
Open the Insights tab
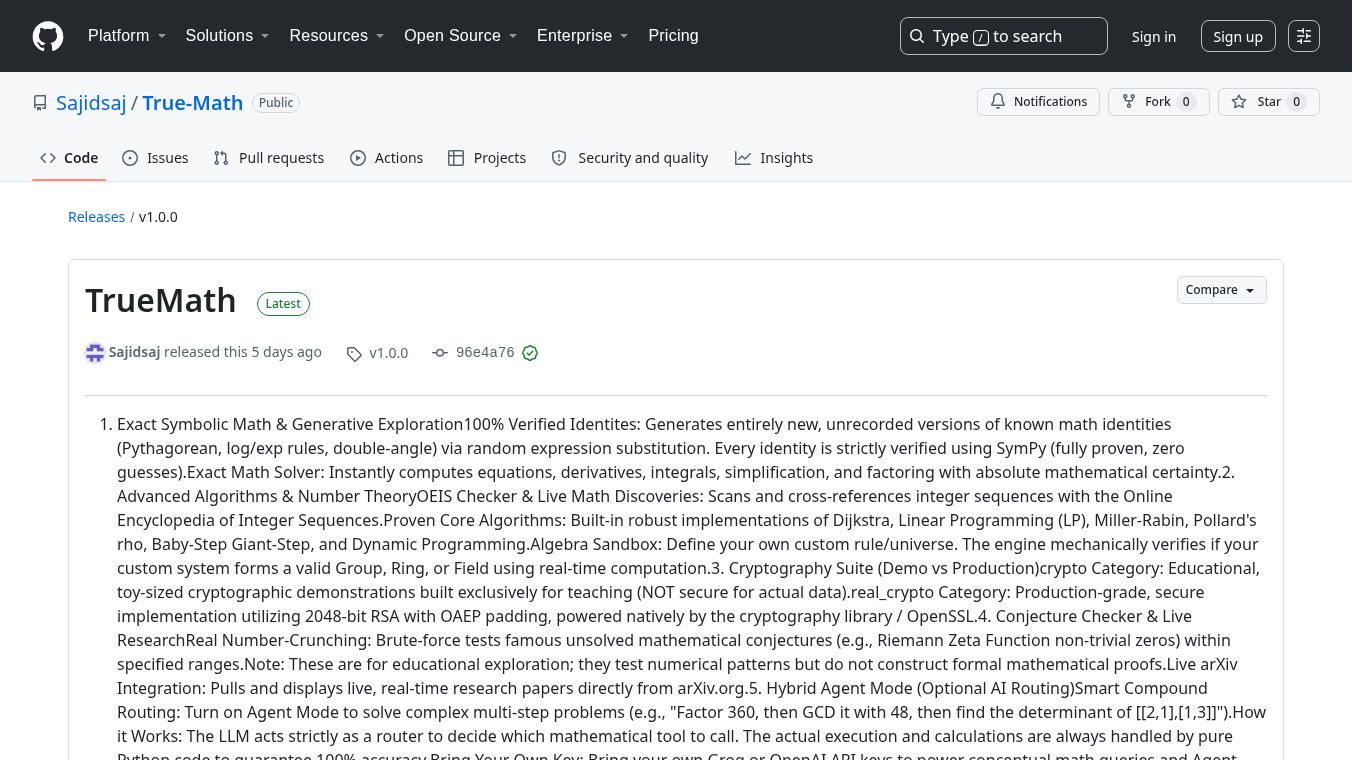pyautogui.click(x=774, y=158)
